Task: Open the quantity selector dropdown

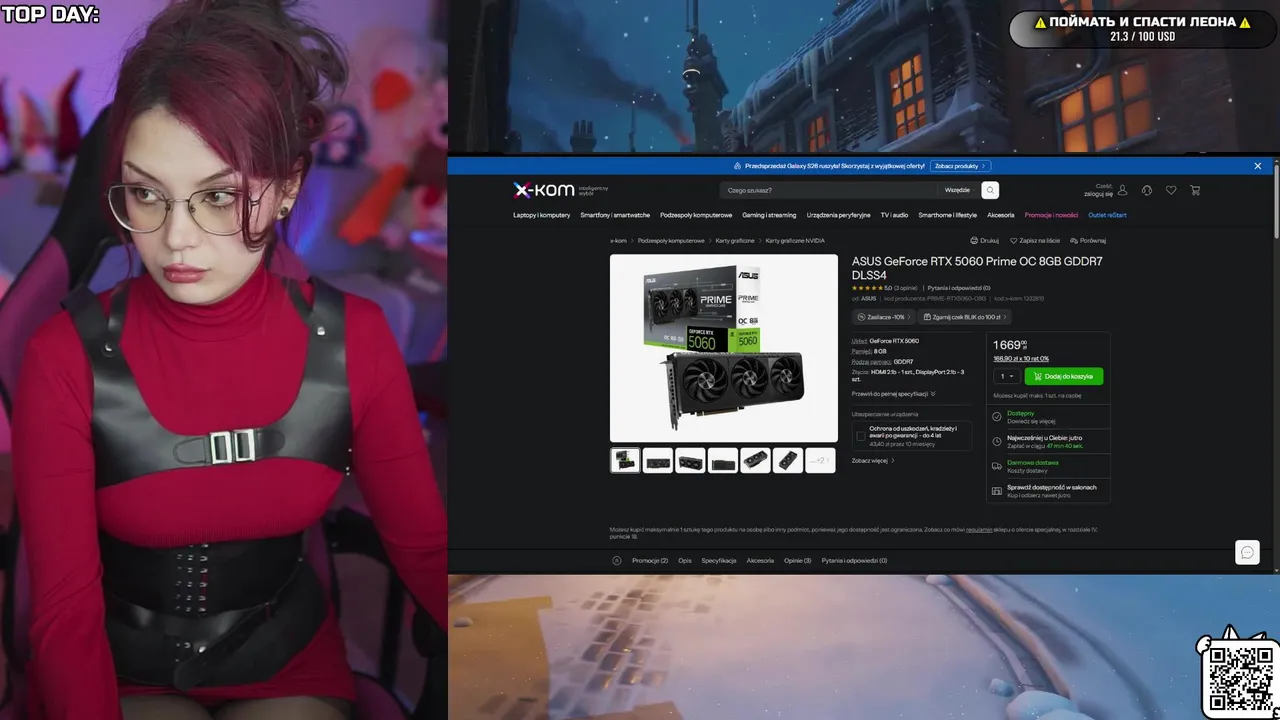Action: point(1007,376)
